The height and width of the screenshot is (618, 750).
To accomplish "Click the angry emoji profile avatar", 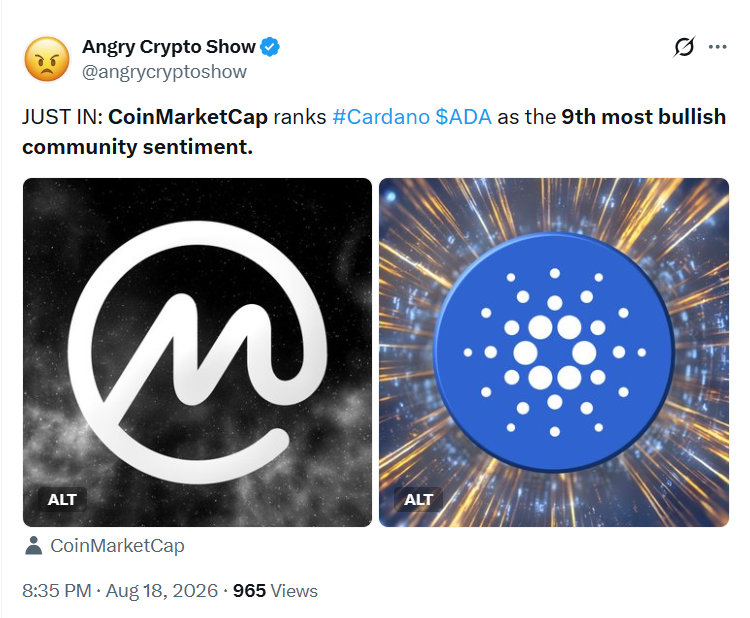I will tap(47, 59).
